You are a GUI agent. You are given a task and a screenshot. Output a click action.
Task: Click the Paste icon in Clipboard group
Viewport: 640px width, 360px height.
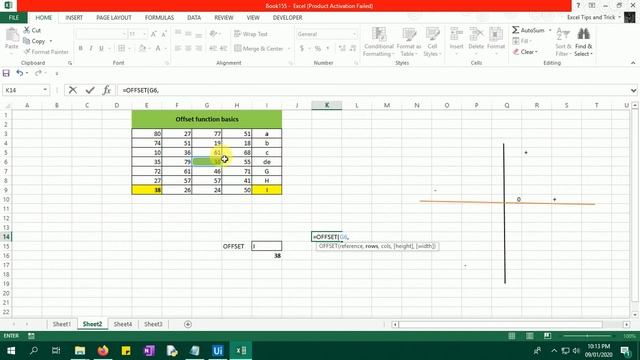[12, 36]
